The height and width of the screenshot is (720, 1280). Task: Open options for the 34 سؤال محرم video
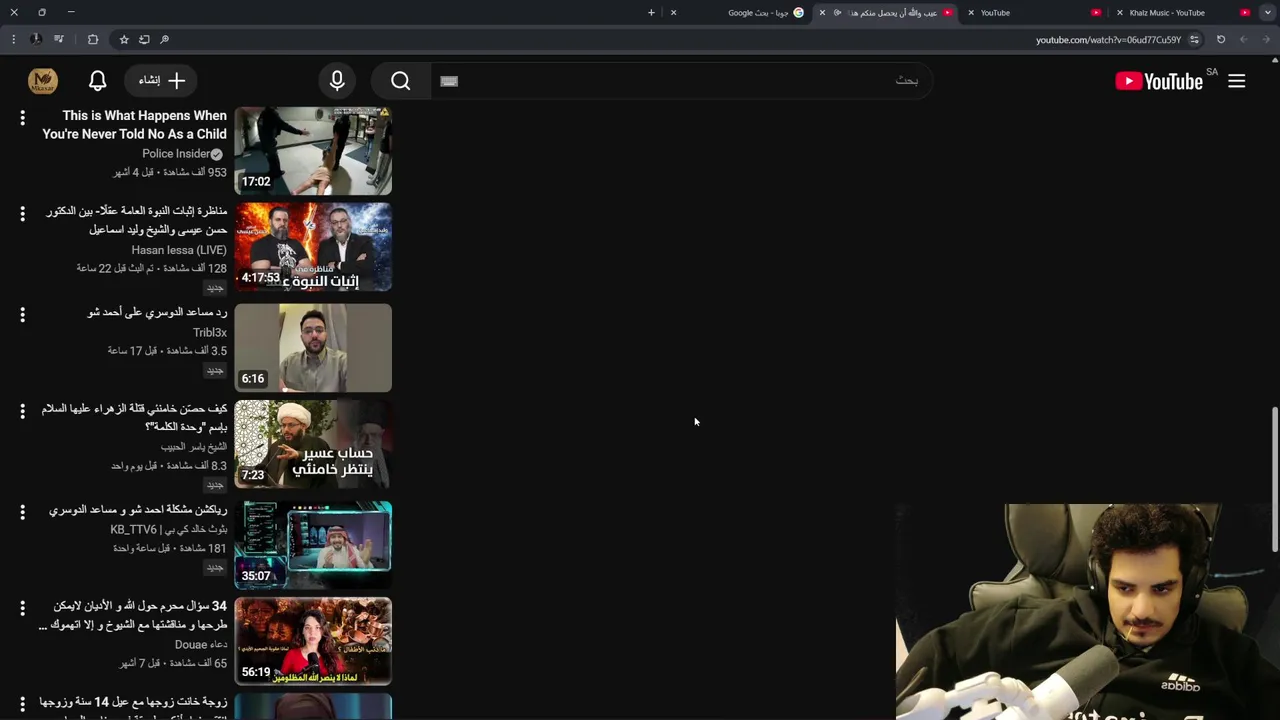coord(22,608)
